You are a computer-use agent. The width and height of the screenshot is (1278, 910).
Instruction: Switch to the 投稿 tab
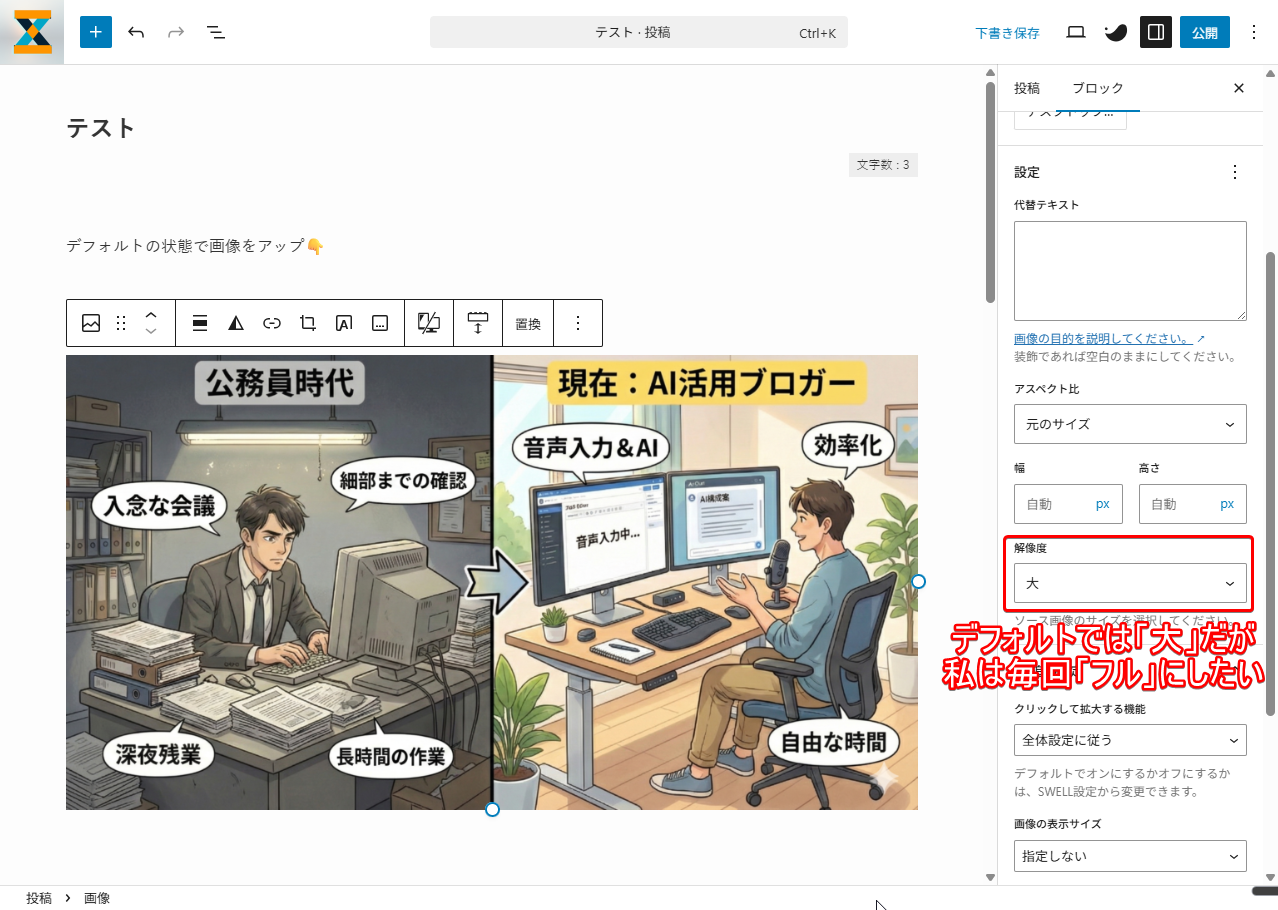(1027, 88)
